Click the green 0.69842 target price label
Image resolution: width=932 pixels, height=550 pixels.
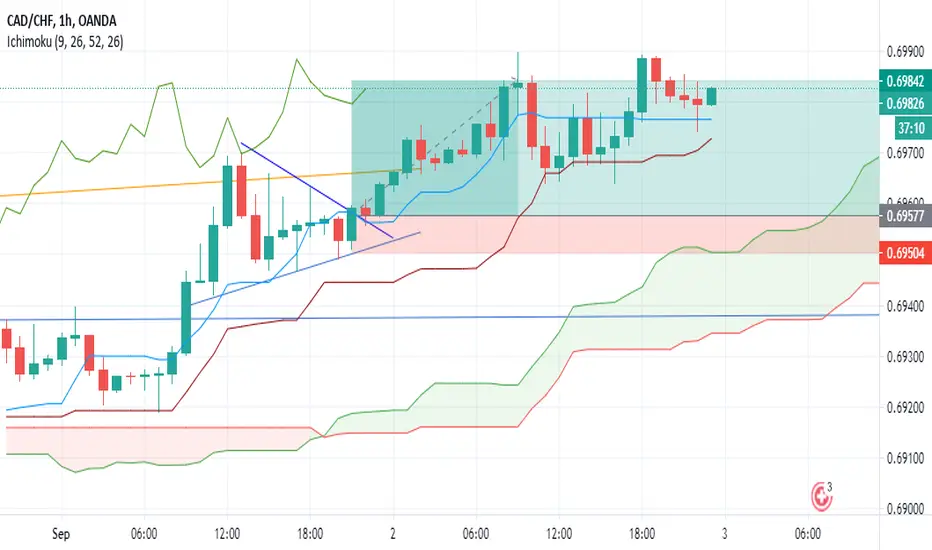pos(905,81)
